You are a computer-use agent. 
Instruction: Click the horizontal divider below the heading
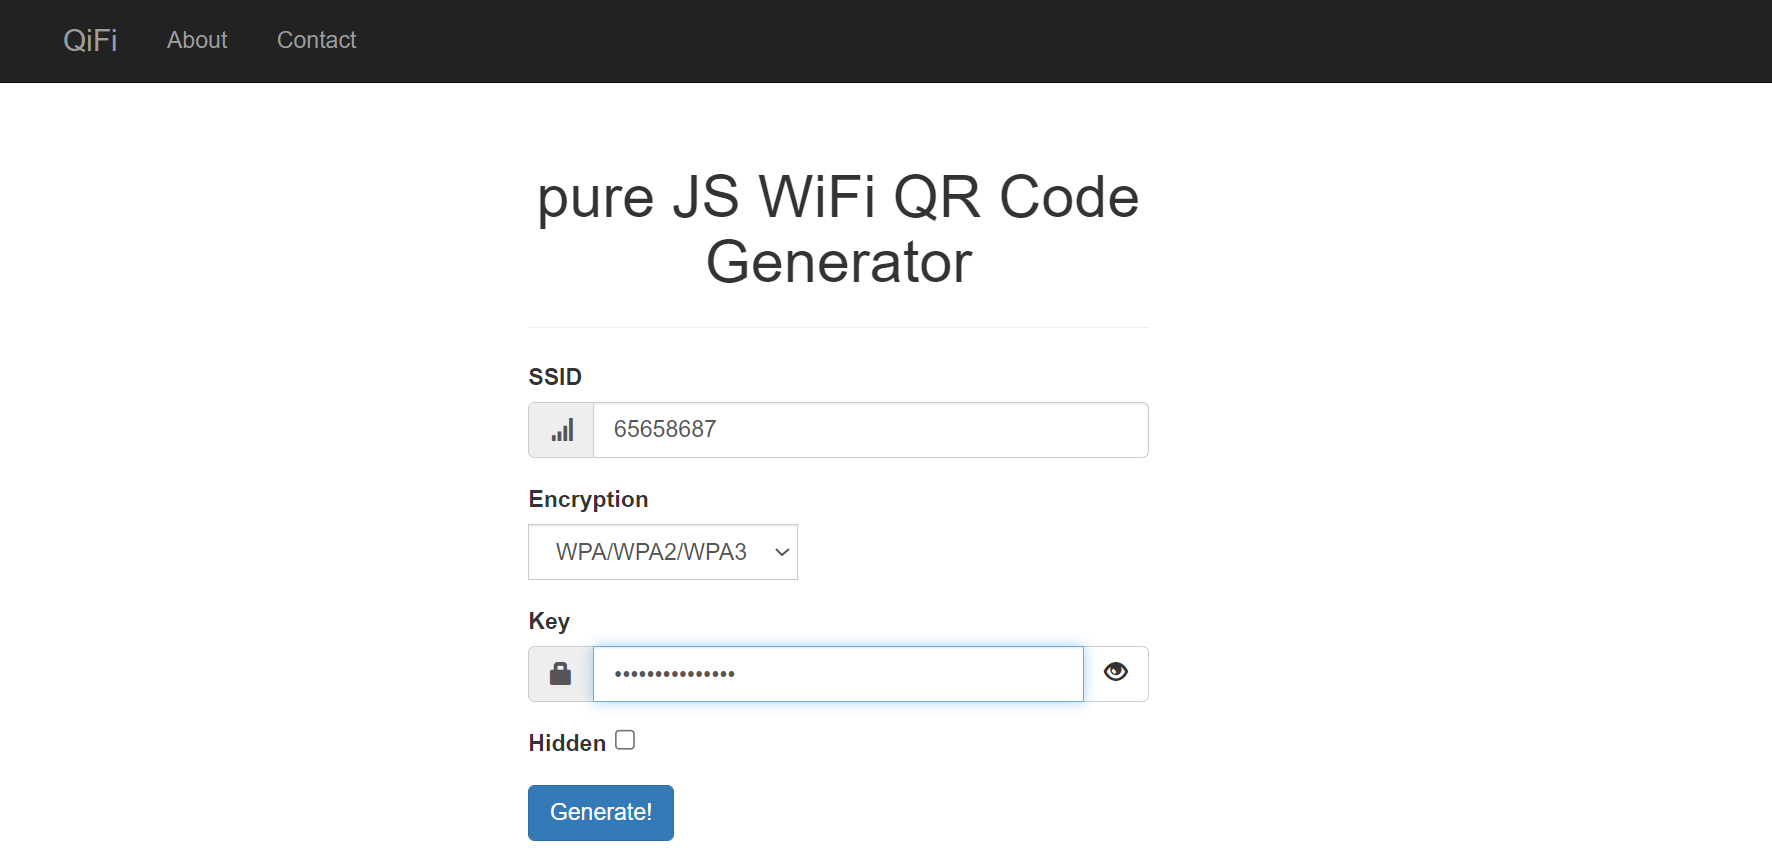point(838,327)
